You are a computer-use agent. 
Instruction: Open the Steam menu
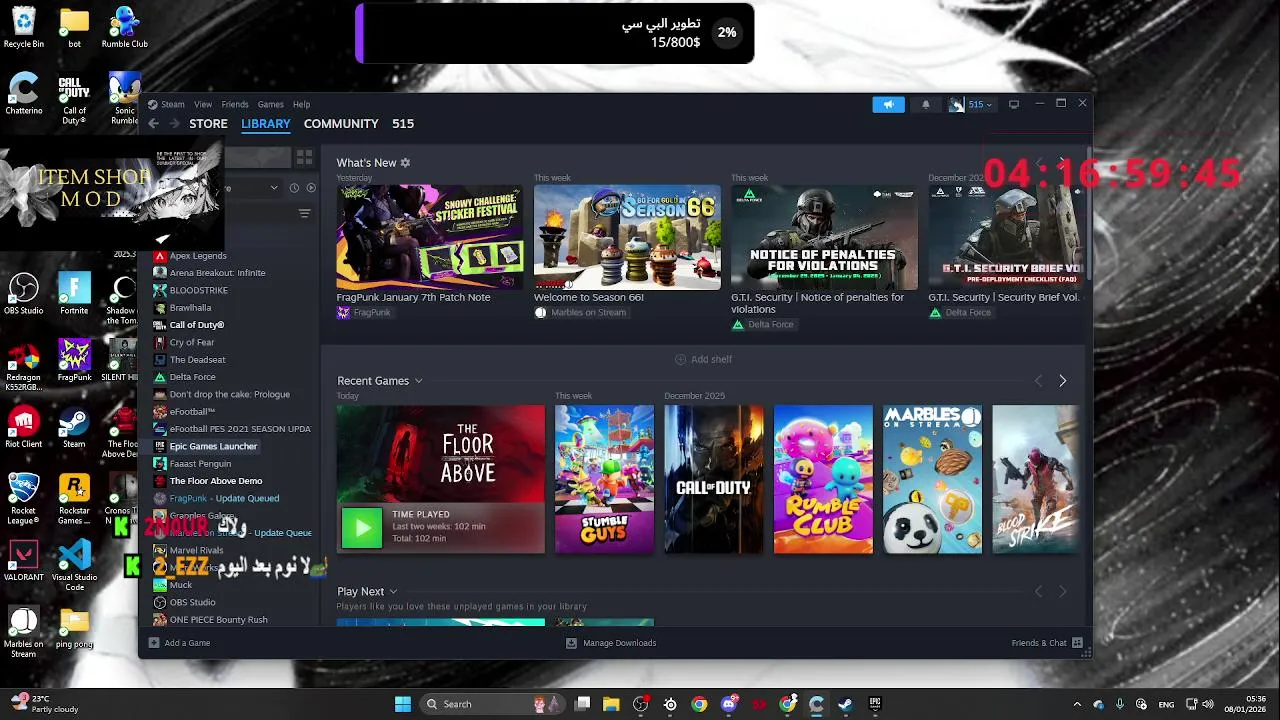coord(173,104)
